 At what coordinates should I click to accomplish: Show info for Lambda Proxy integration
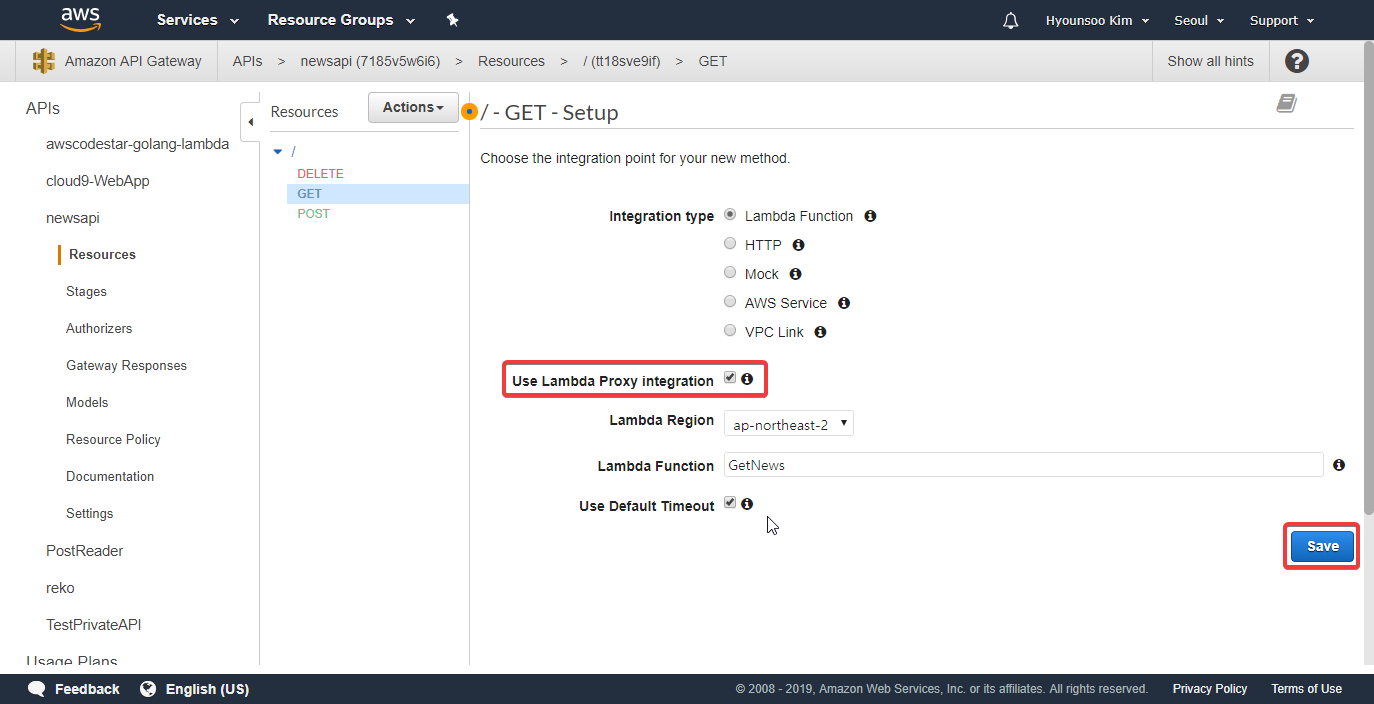[x=747, y=379]
